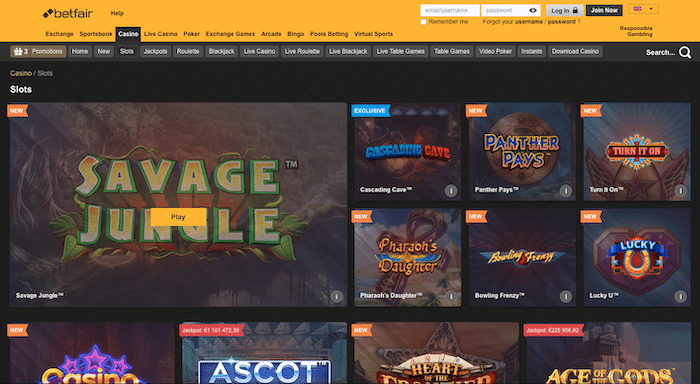Open info icon on Cascading Cave tile
The image size is (700, 384).
click(x=451, y=191)
